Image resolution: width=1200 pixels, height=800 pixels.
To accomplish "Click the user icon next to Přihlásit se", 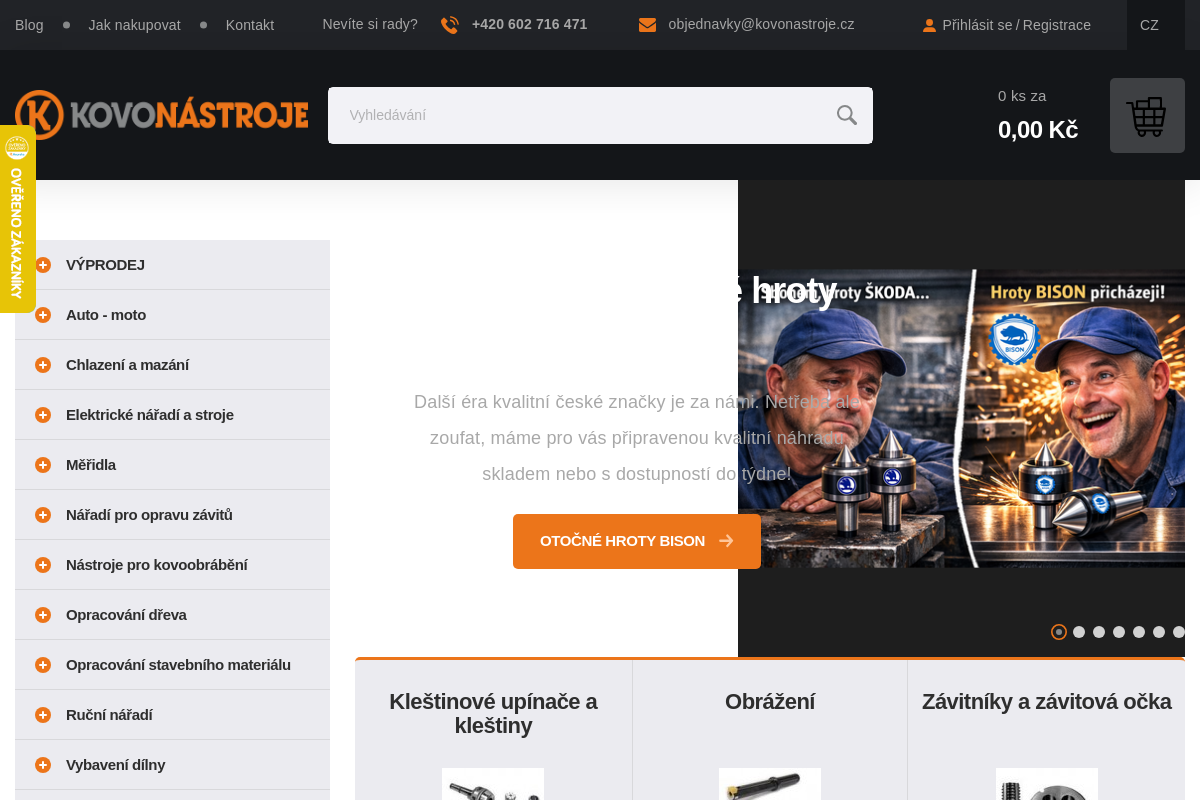I will [929, 26].
